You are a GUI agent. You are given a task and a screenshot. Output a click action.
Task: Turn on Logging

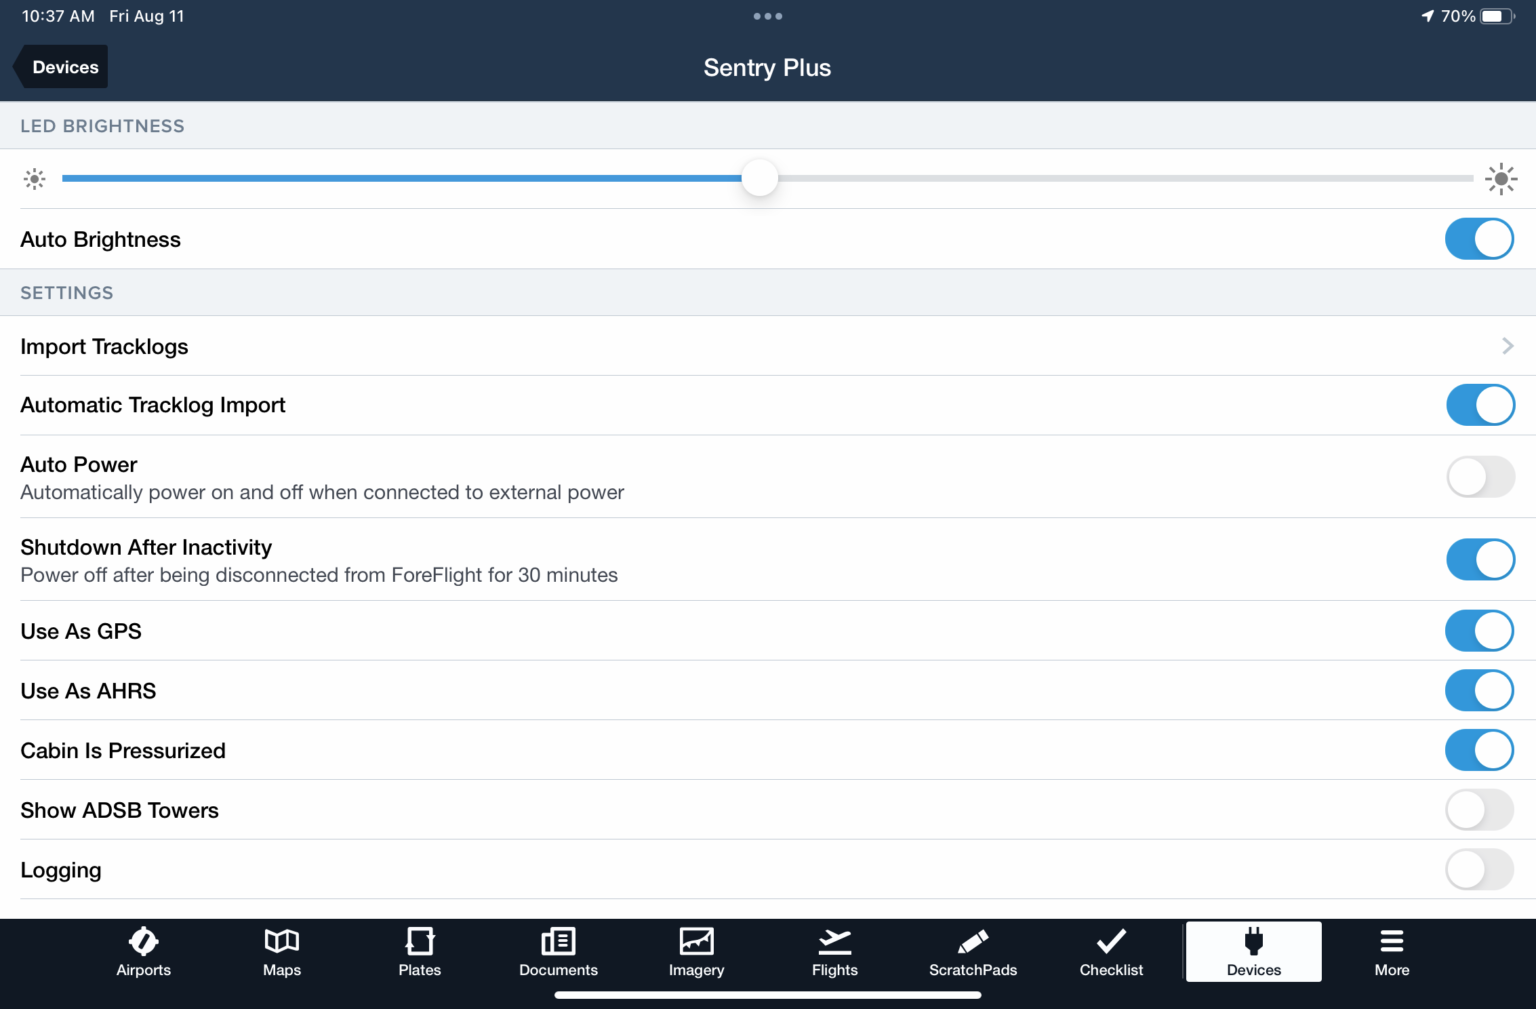point(1479,870)
